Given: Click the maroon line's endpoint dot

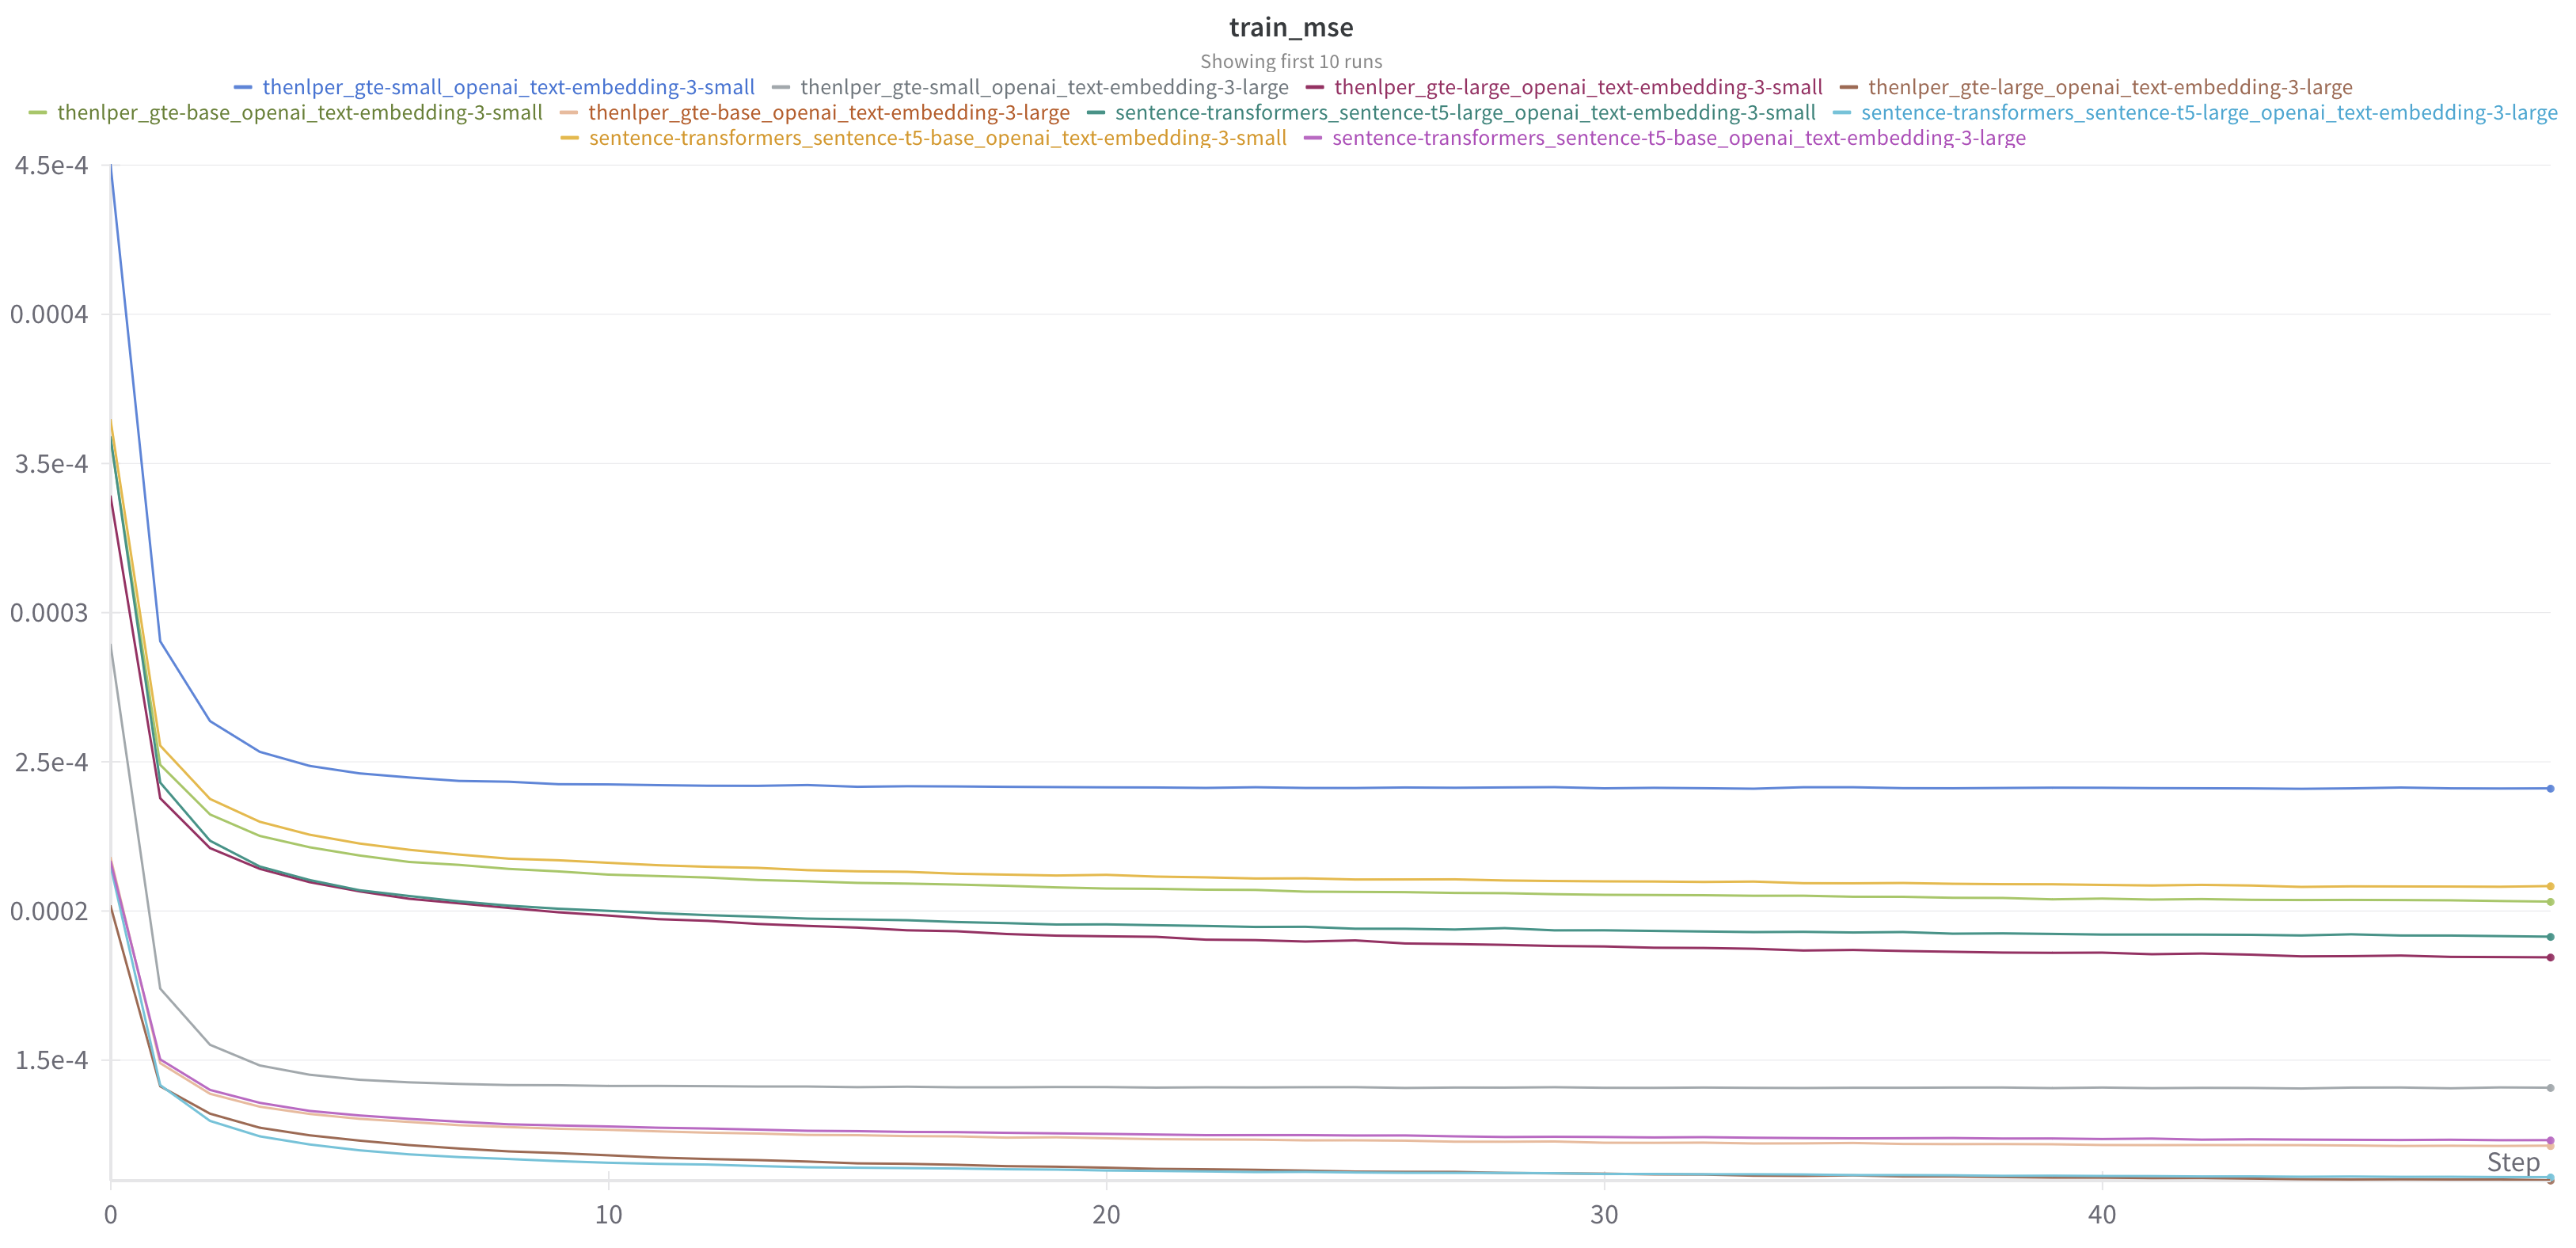Looking at the screenshot, I should [2550, 957].
